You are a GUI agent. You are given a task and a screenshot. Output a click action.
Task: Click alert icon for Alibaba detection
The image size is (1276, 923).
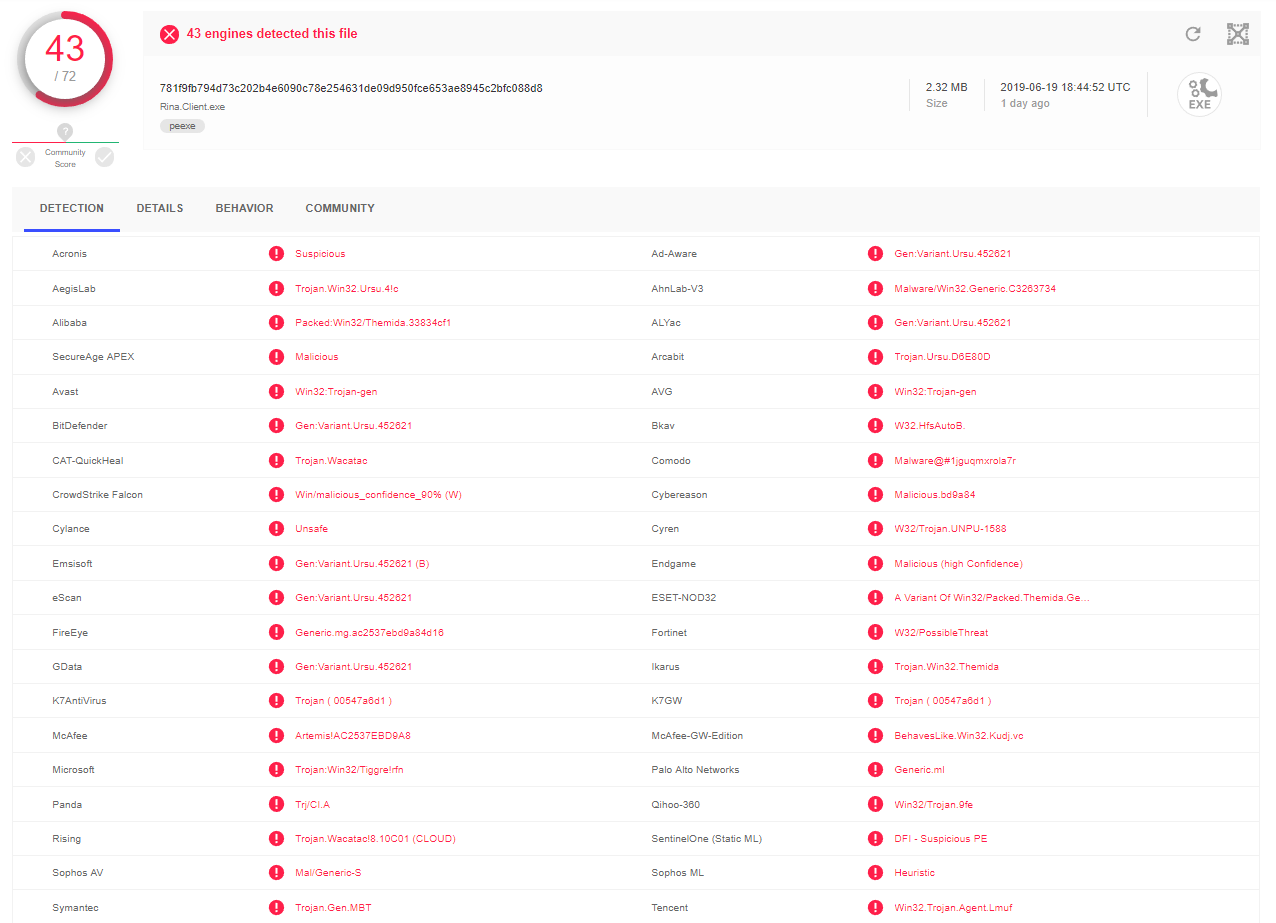pos(276,323)
